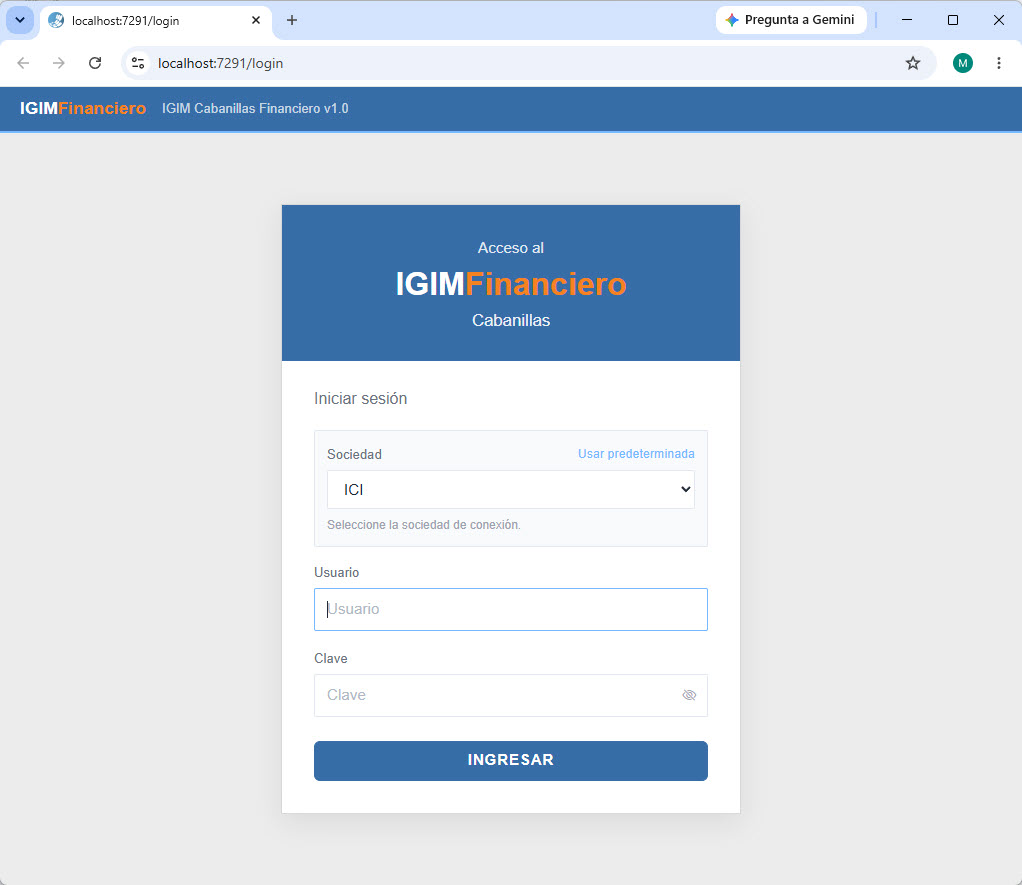The height and width of the screenshot is (885, 1022).
Task: Click the Usar predeterminada link
Action: [636, 454]
